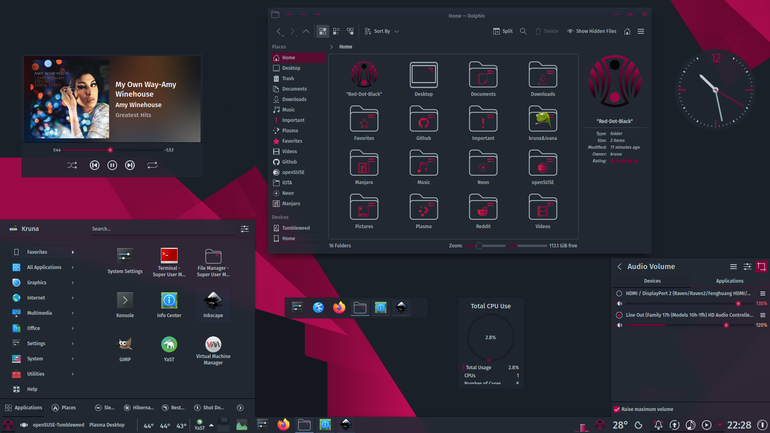Pause the Amy Winehouse track
The height and width of the screenshot is (433, 770).
pos(112,165)
